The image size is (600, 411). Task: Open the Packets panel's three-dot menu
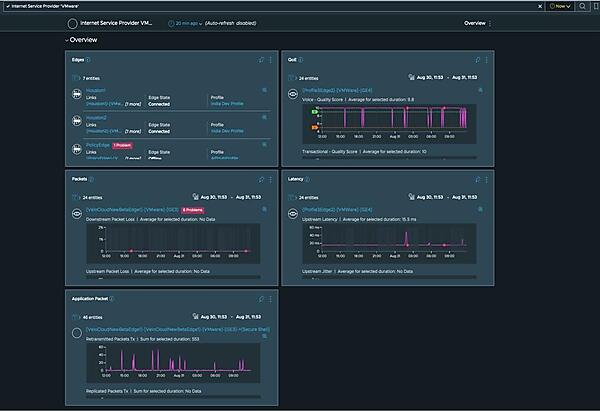tap(268, 179)
